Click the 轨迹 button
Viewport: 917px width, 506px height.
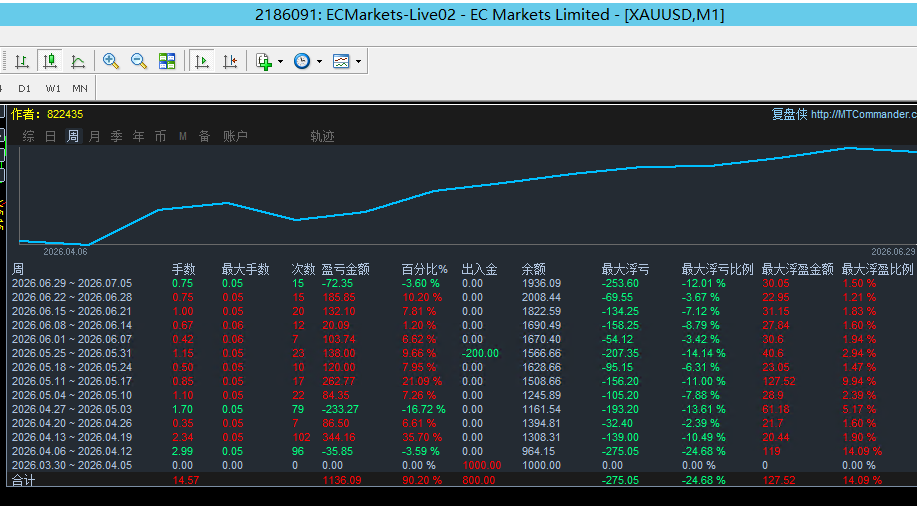(322, 136)
